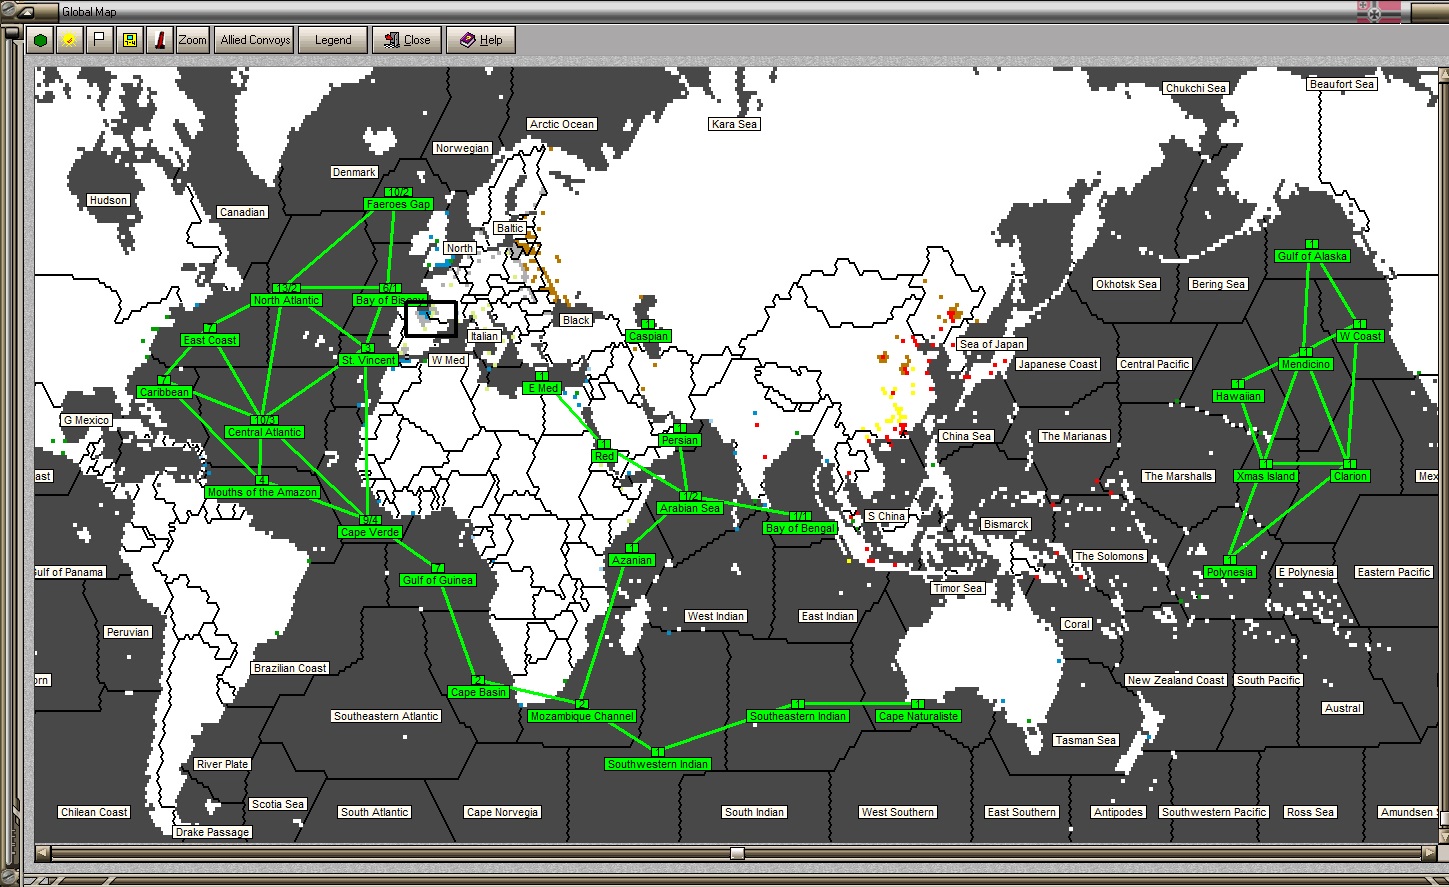Open the Help book
This screenshot has width=1449, height=887.
point(481,40)
